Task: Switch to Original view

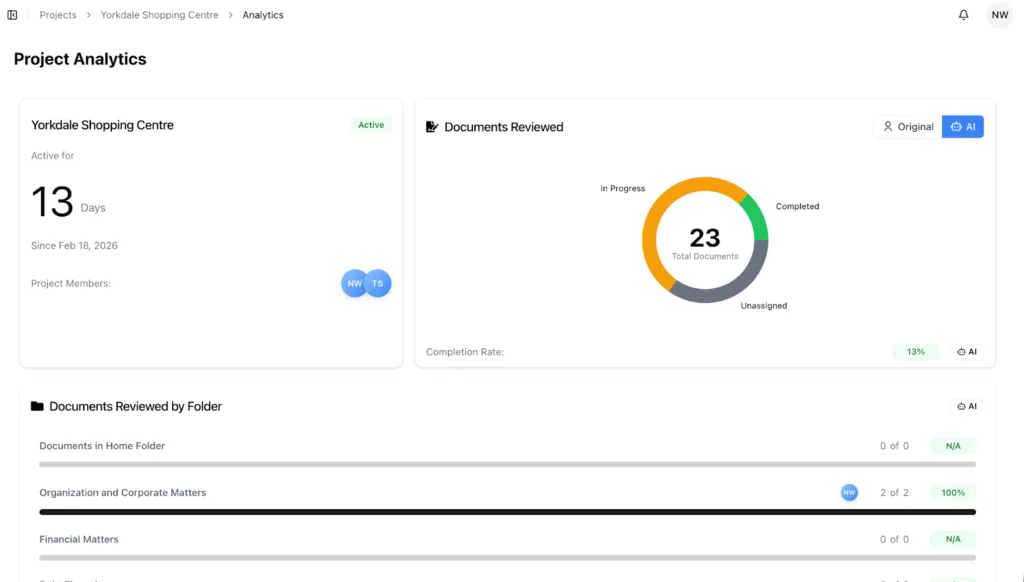Action: point(906,126)
